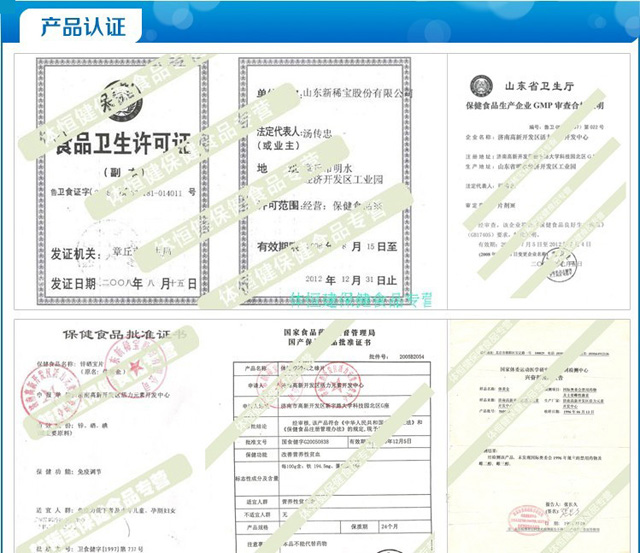Click the 法定代表人 汤传忠 text
This screenshot has width=640, height=553.
(294, 132)
